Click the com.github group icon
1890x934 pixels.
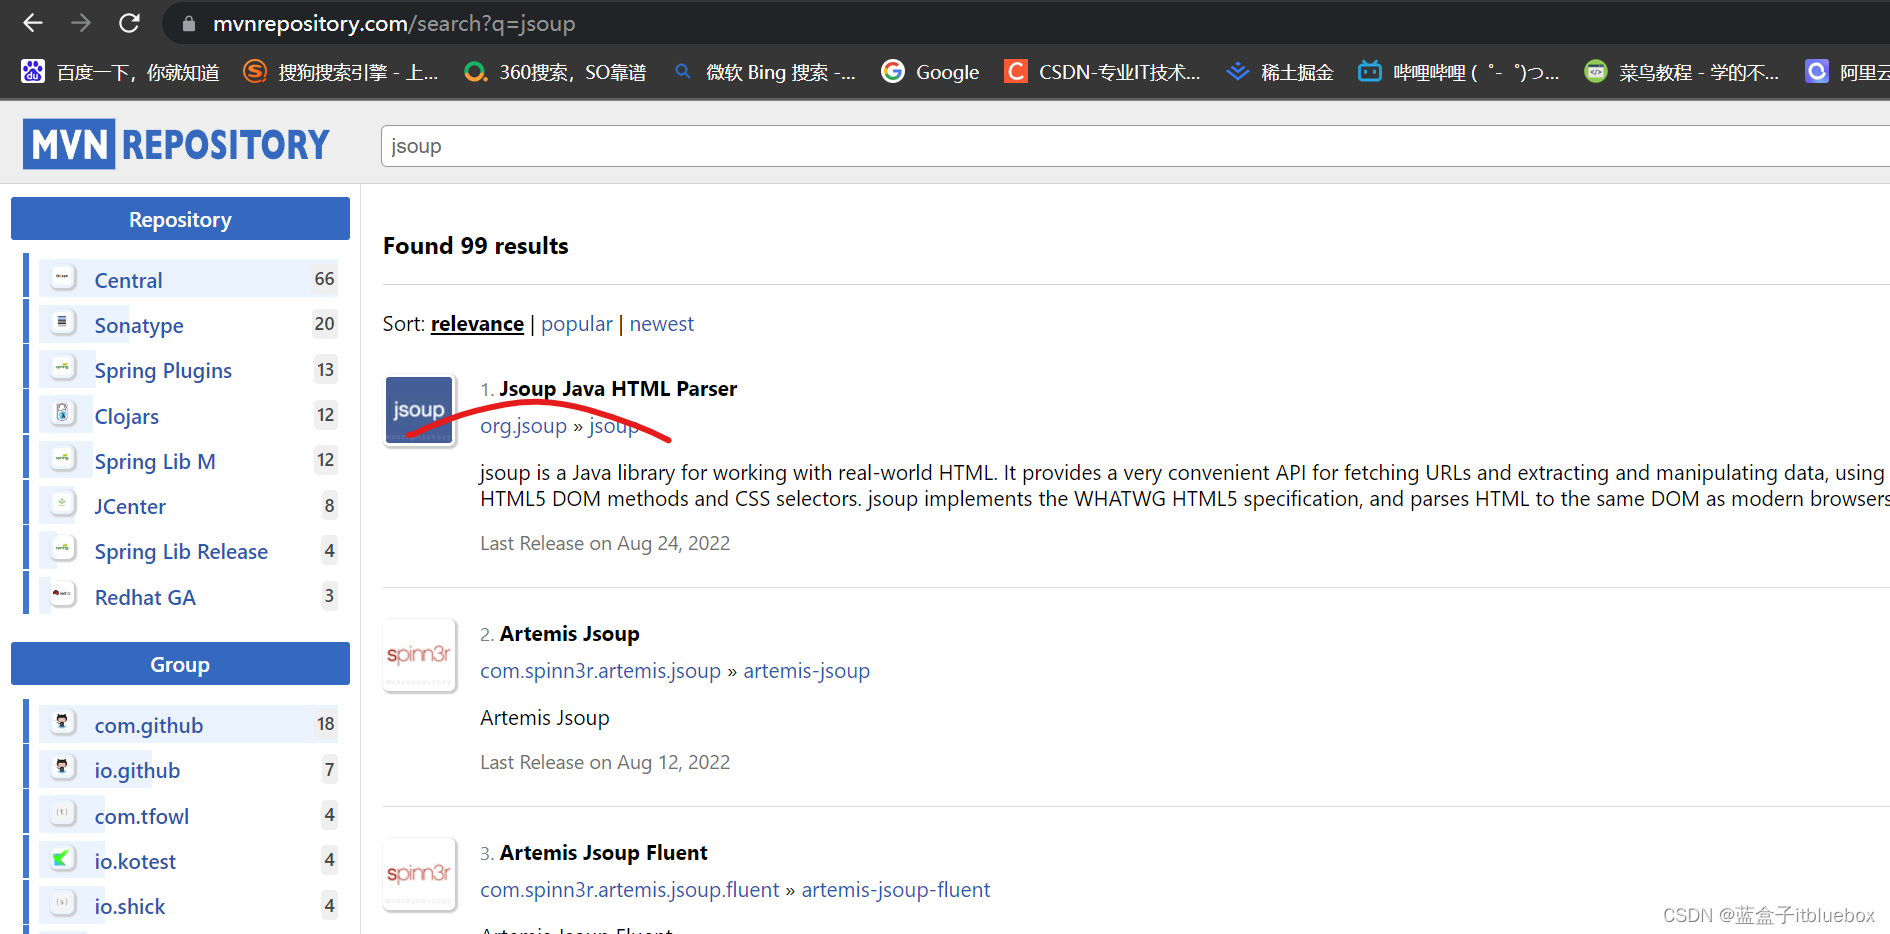point(63,722)
